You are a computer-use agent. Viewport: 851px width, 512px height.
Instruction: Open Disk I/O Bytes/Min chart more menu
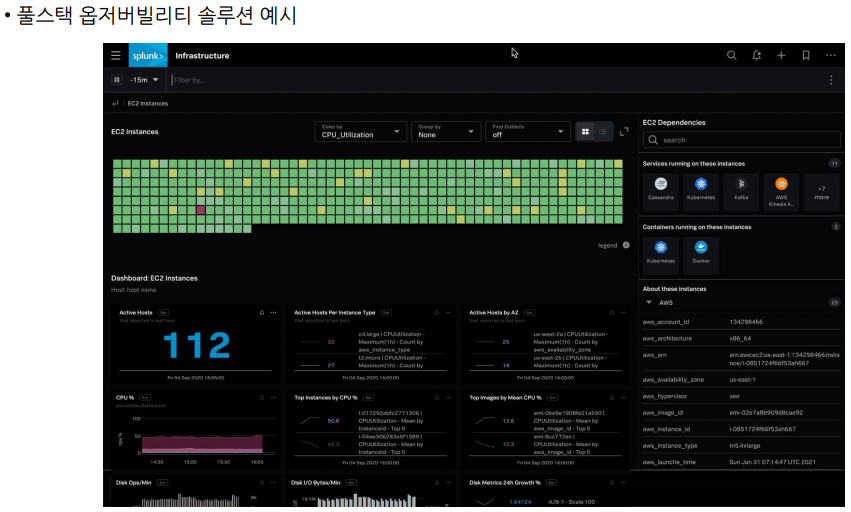pyautogui.click(x=448, y=483)
